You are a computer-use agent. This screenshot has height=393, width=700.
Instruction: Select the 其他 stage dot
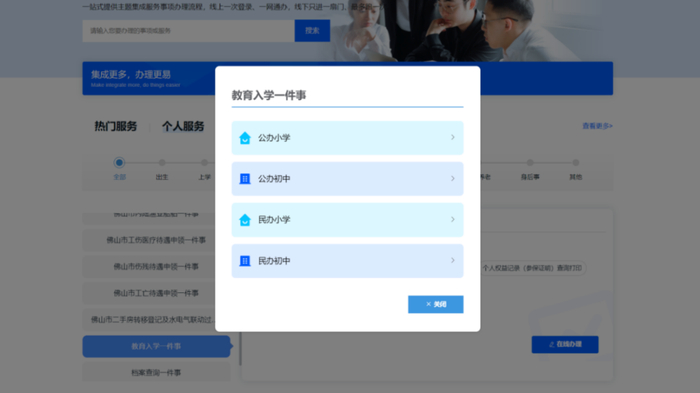(575, 163)
